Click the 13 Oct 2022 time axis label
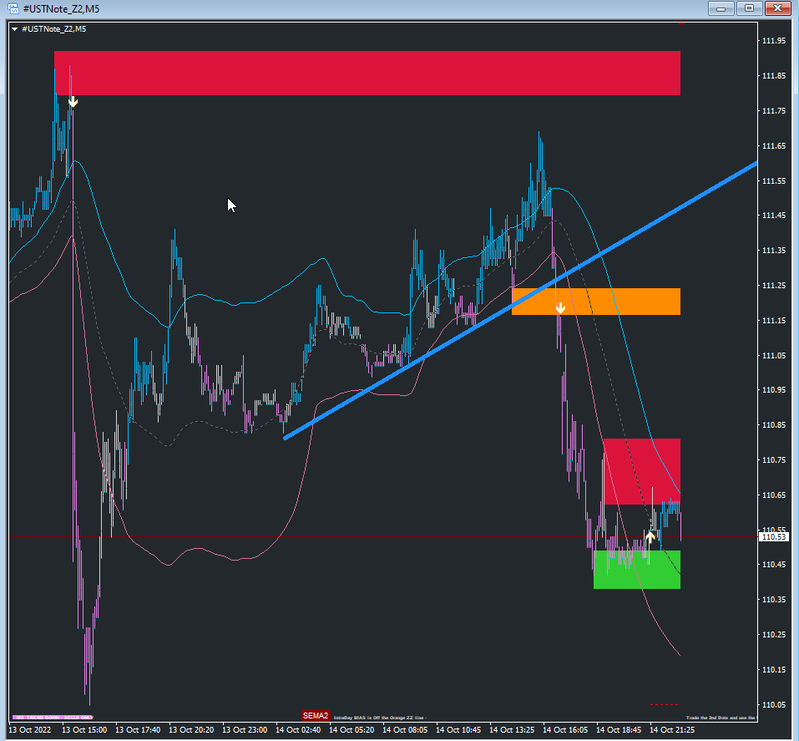This screenshot has width=799, height=741. [30, 730]
